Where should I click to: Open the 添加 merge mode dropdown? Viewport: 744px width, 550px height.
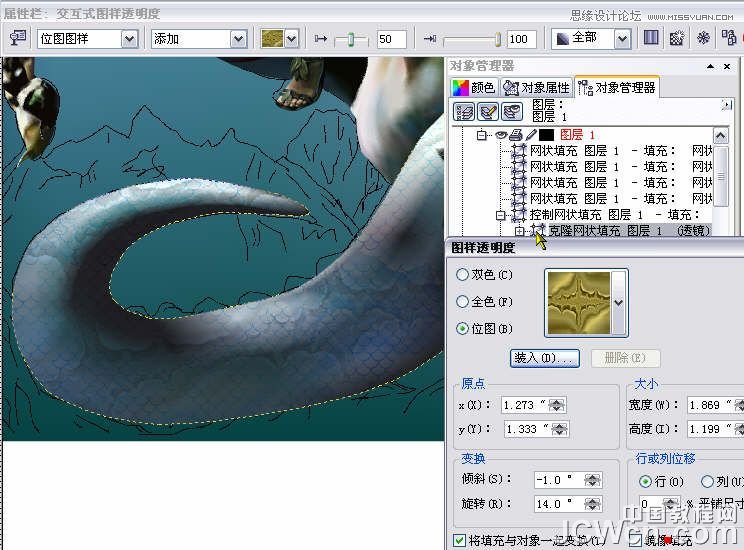click(x=238, y=38)
